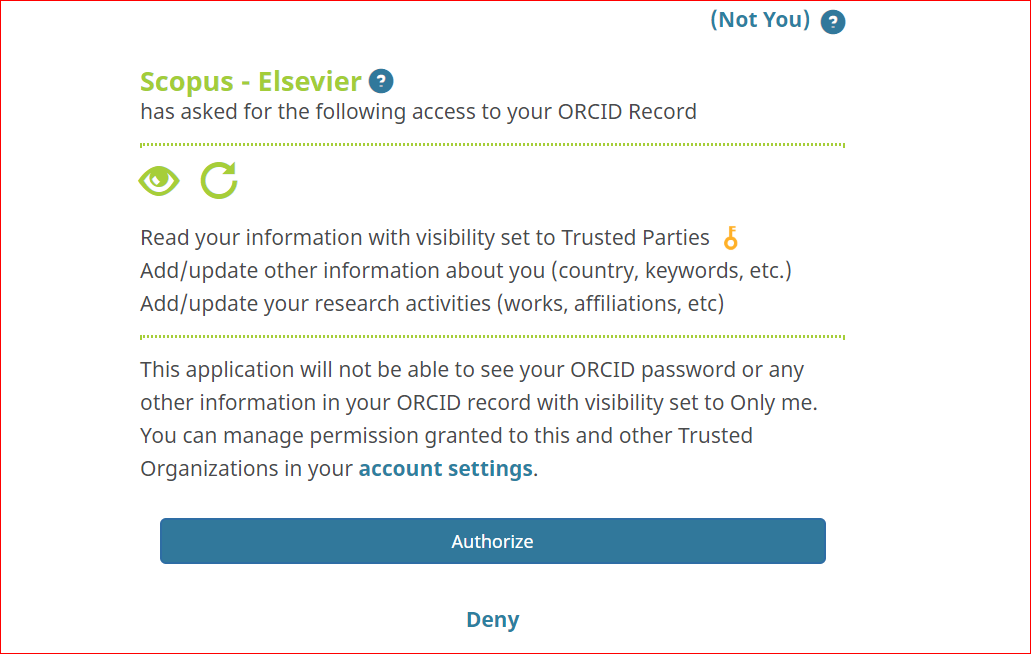Click the upper dotted green separator line

(x=492, y=145)
